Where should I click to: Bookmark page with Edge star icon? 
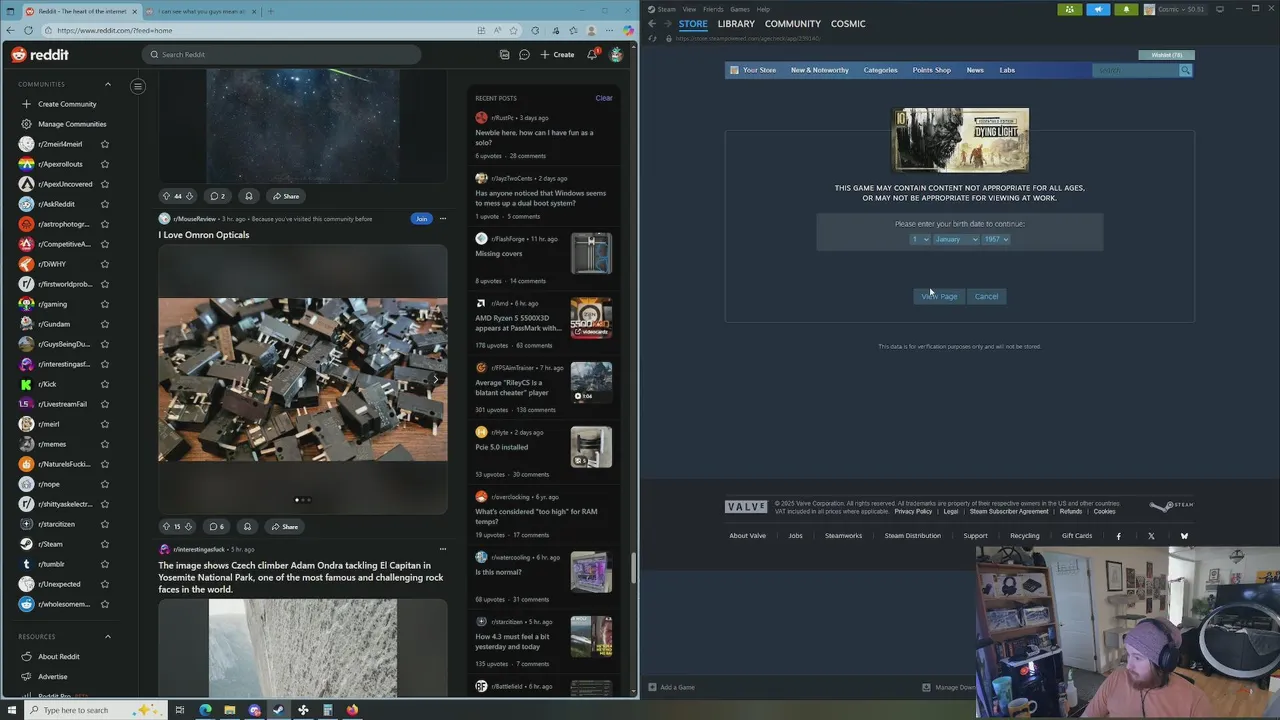coord(514,30)
